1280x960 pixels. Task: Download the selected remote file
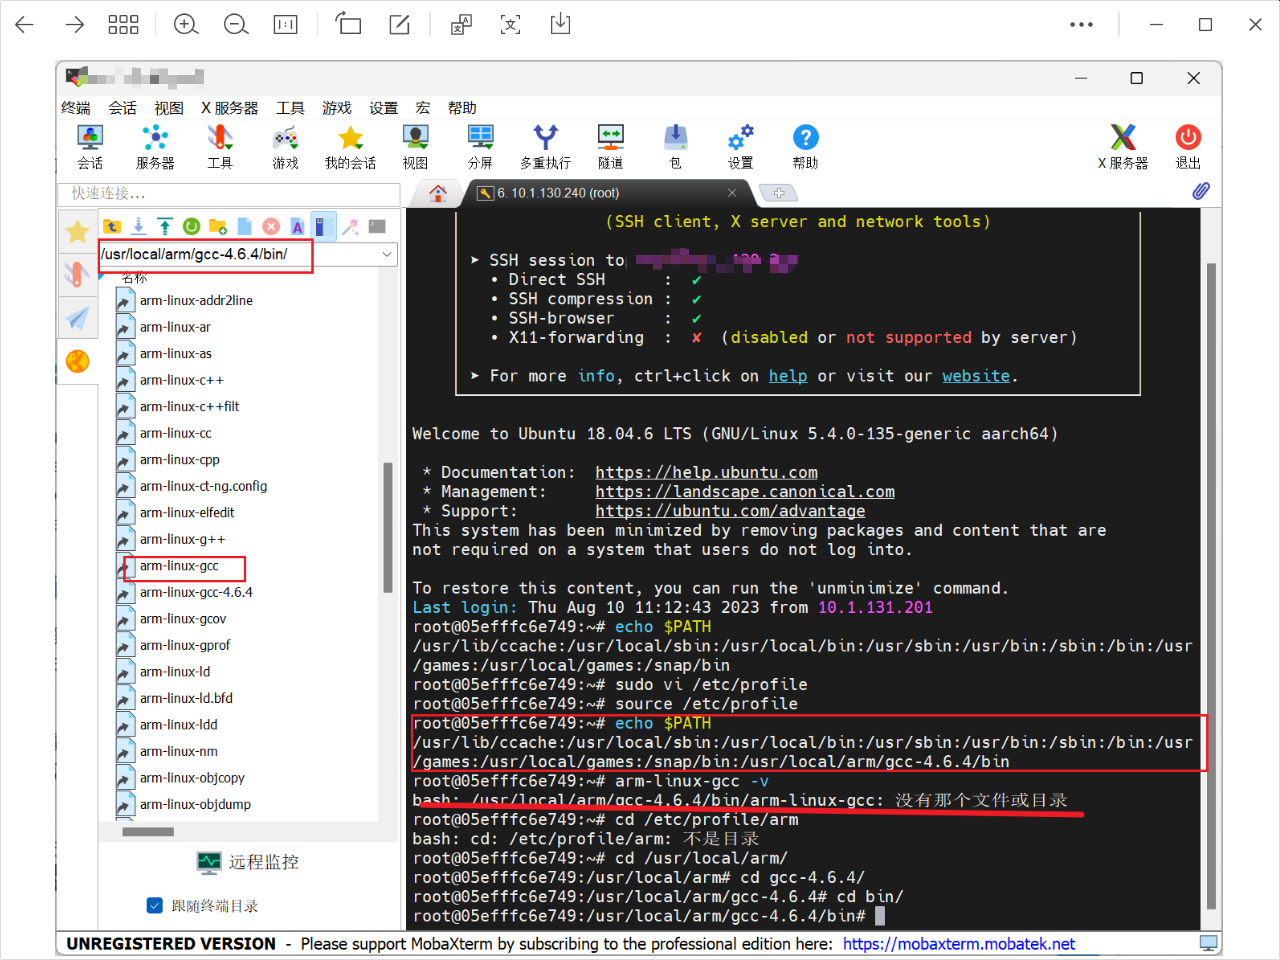tap(139, 226)
